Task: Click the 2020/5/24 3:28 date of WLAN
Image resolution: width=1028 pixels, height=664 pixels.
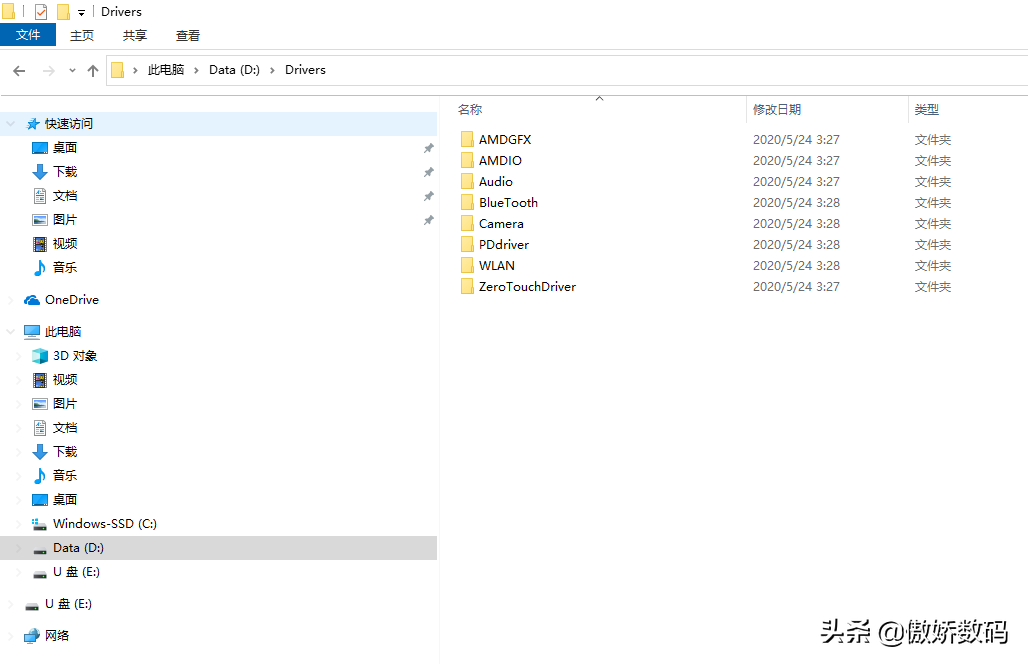Action: [796, 265]
